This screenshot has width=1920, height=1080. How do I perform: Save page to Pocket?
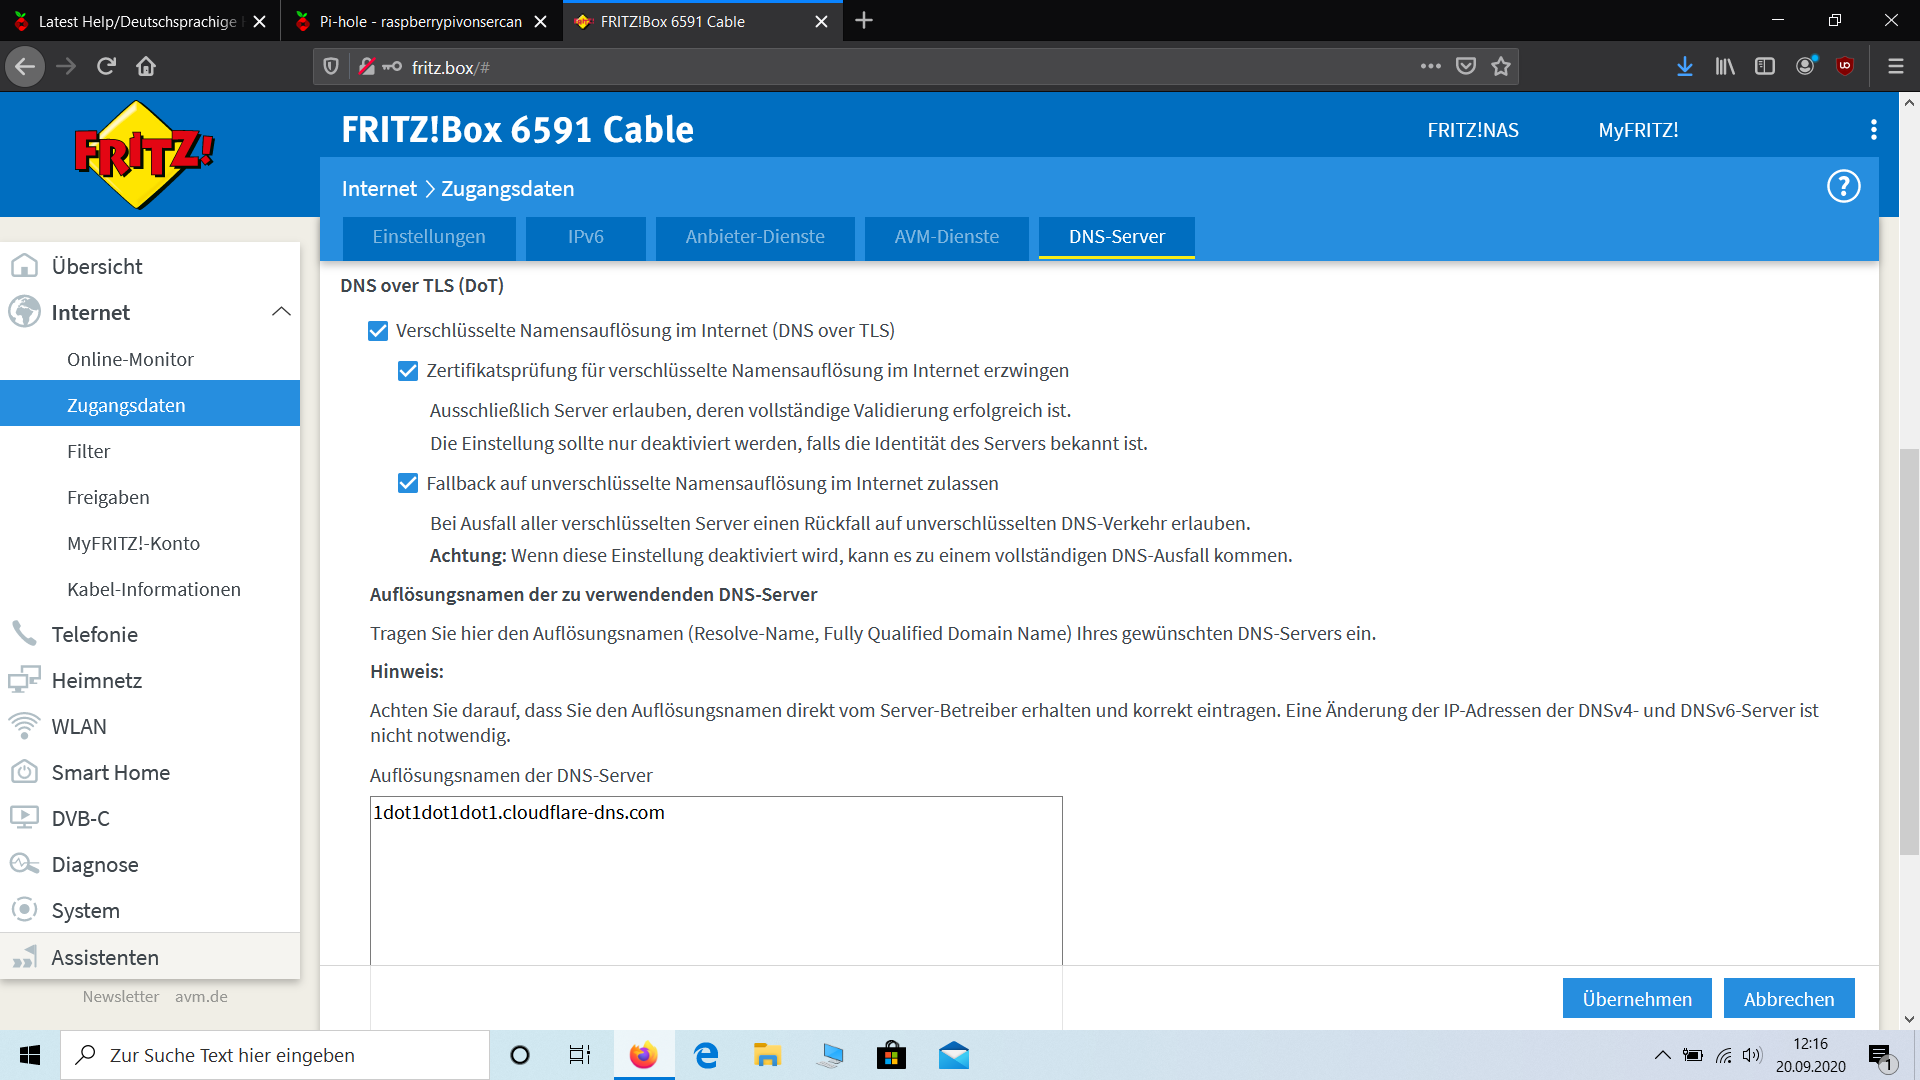click(x=1466, y=67)
